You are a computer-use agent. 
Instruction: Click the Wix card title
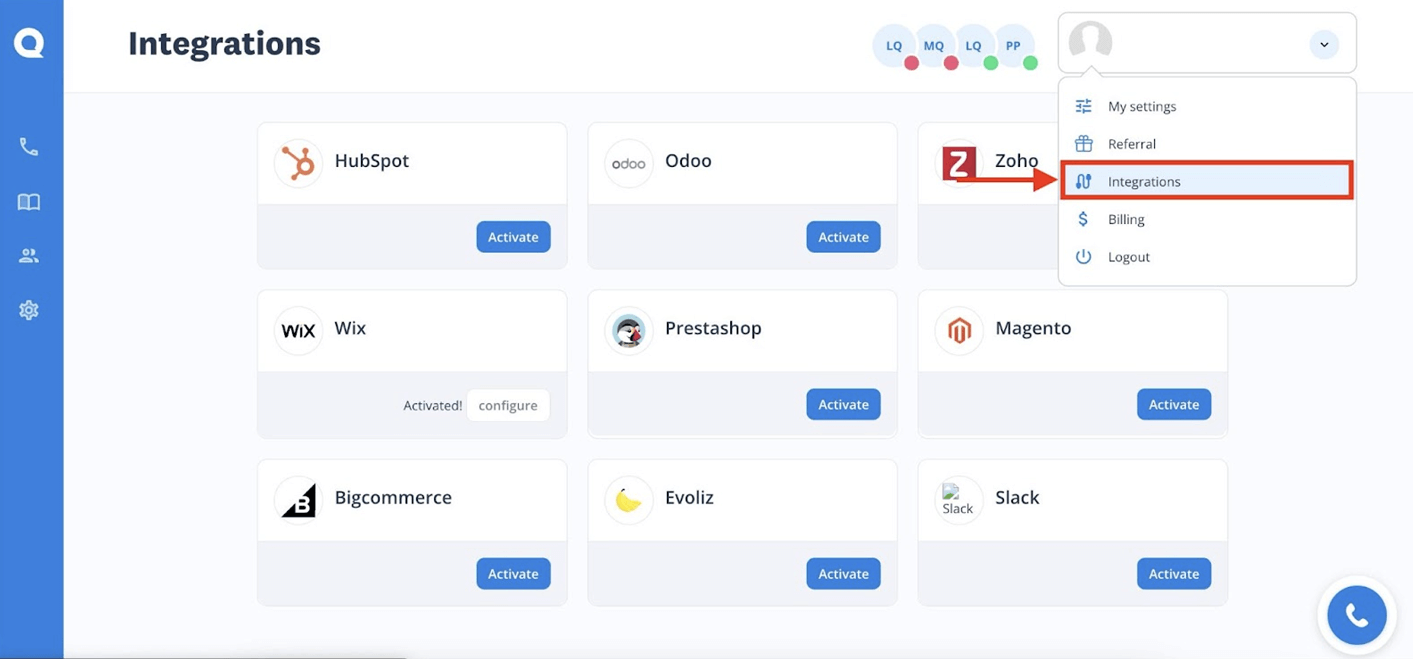coord(350,328)
